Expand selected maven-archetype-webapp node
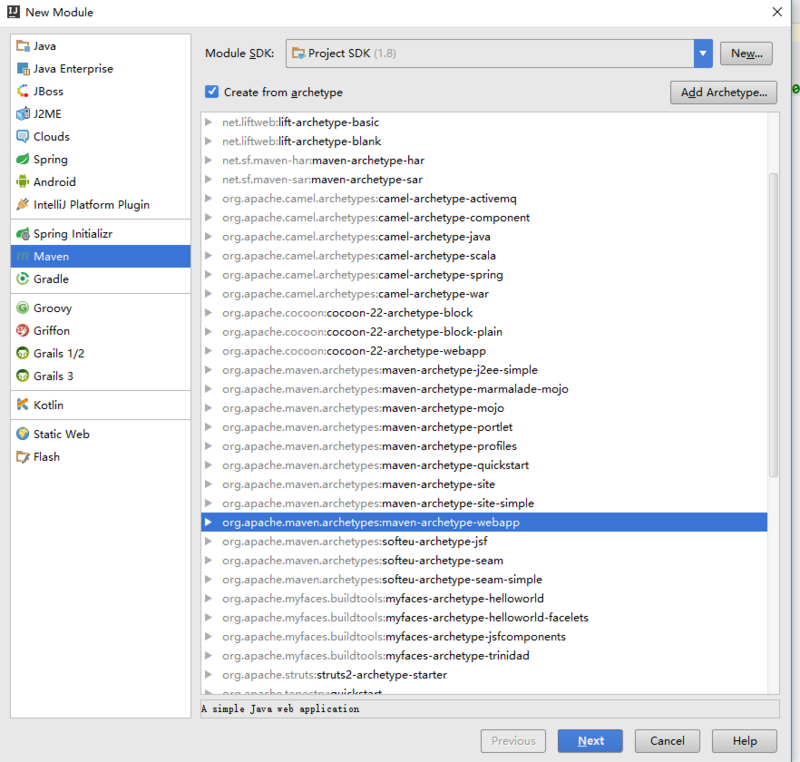The width and height of the screenshot is (800, 762). pos(208,522)
